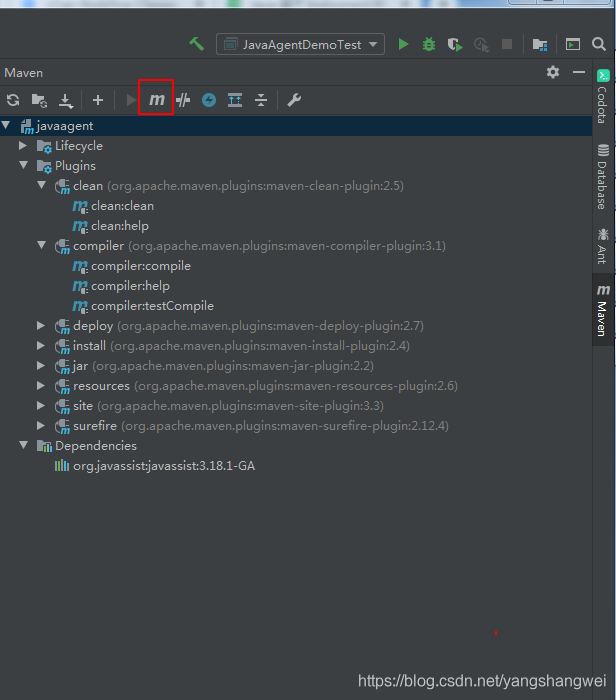Toggle Maven Offline Mode
616x700 pixels.
(183, 100)
